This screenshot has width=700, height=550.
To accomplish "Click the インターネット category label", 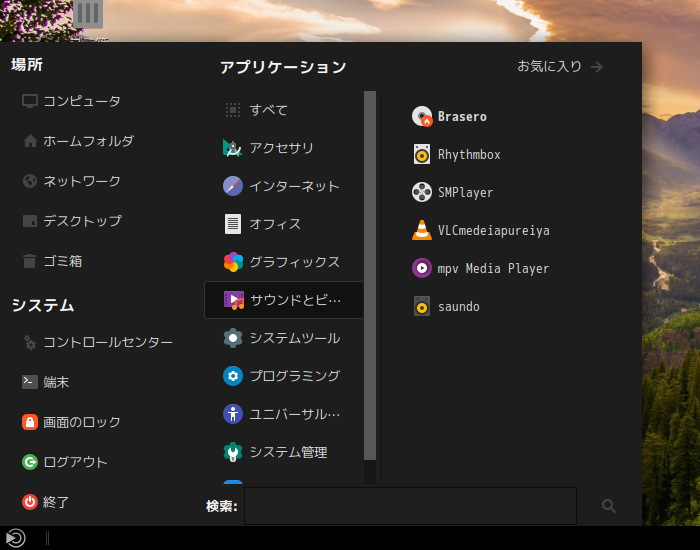I will pyautogui.click(x=294, y=186).
